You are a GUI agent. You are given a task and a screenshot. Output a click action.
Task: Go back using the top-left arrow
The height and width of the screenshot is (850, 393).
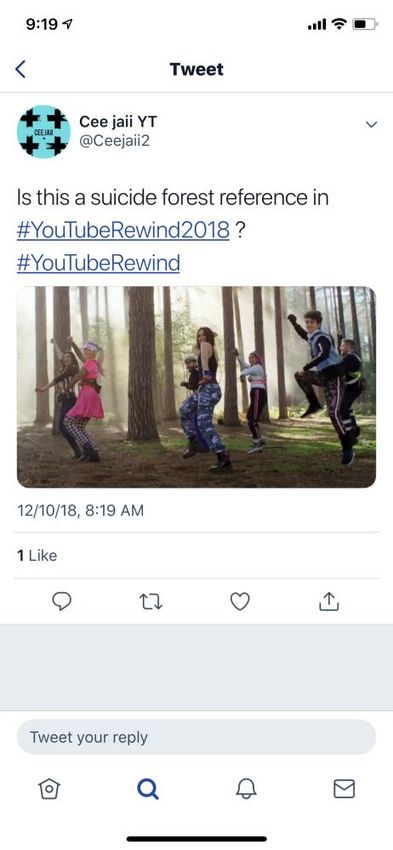point(21,69)
